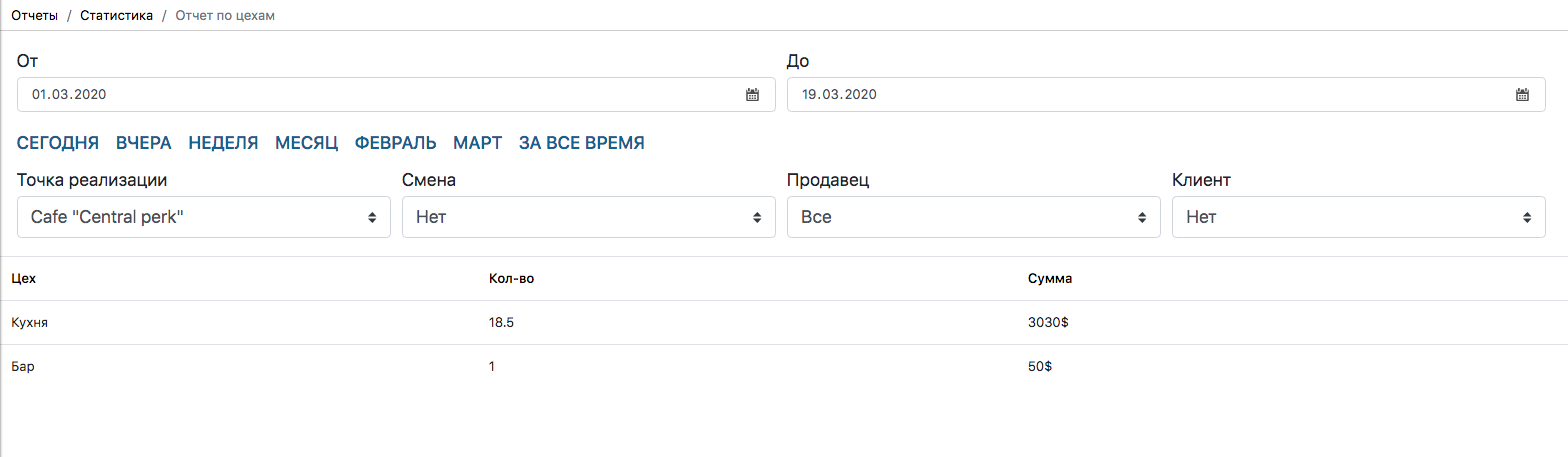Filter report by МАРТ
The height and width of the screenshot is (457, 1568).
(x=478, y=143)
